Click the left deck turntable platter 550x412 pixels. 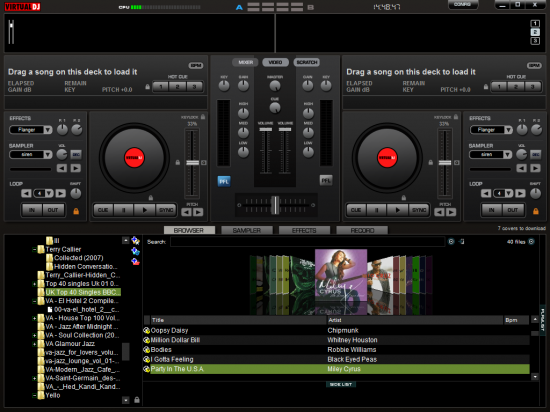coord(134,158)
